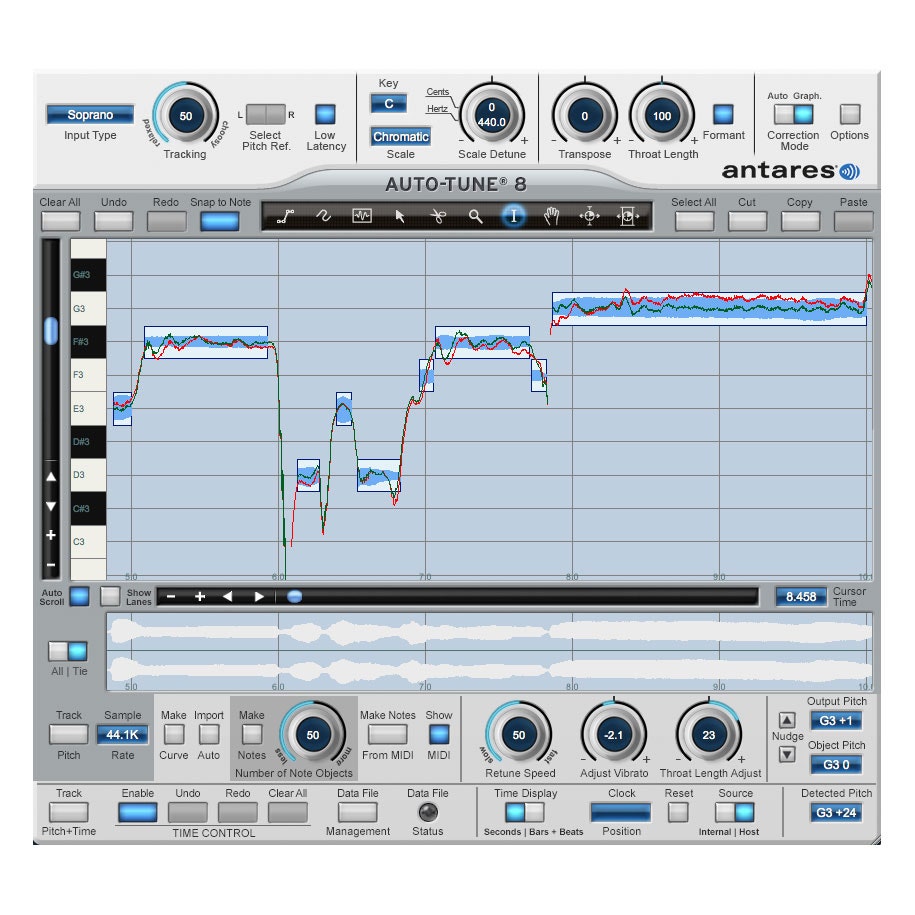Click the Copy button
This screenshot has height=915, width=915.
pyautogui.click(x=800, y=221)
